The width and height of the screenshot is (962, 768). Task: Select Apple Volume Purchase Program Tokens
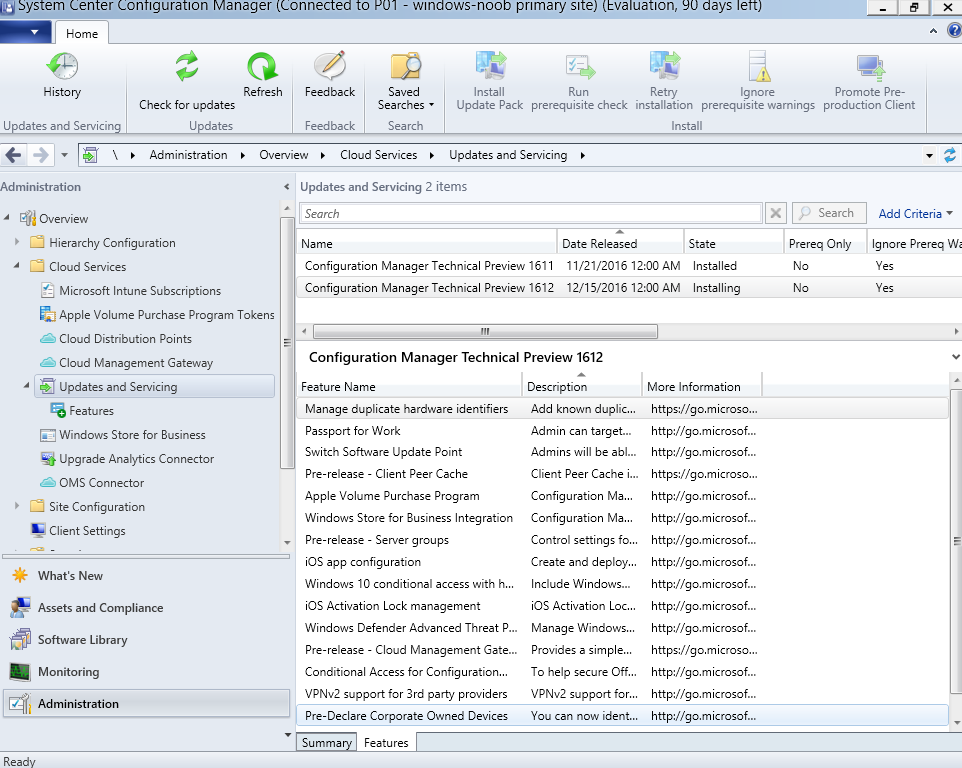tap(167, 315)
